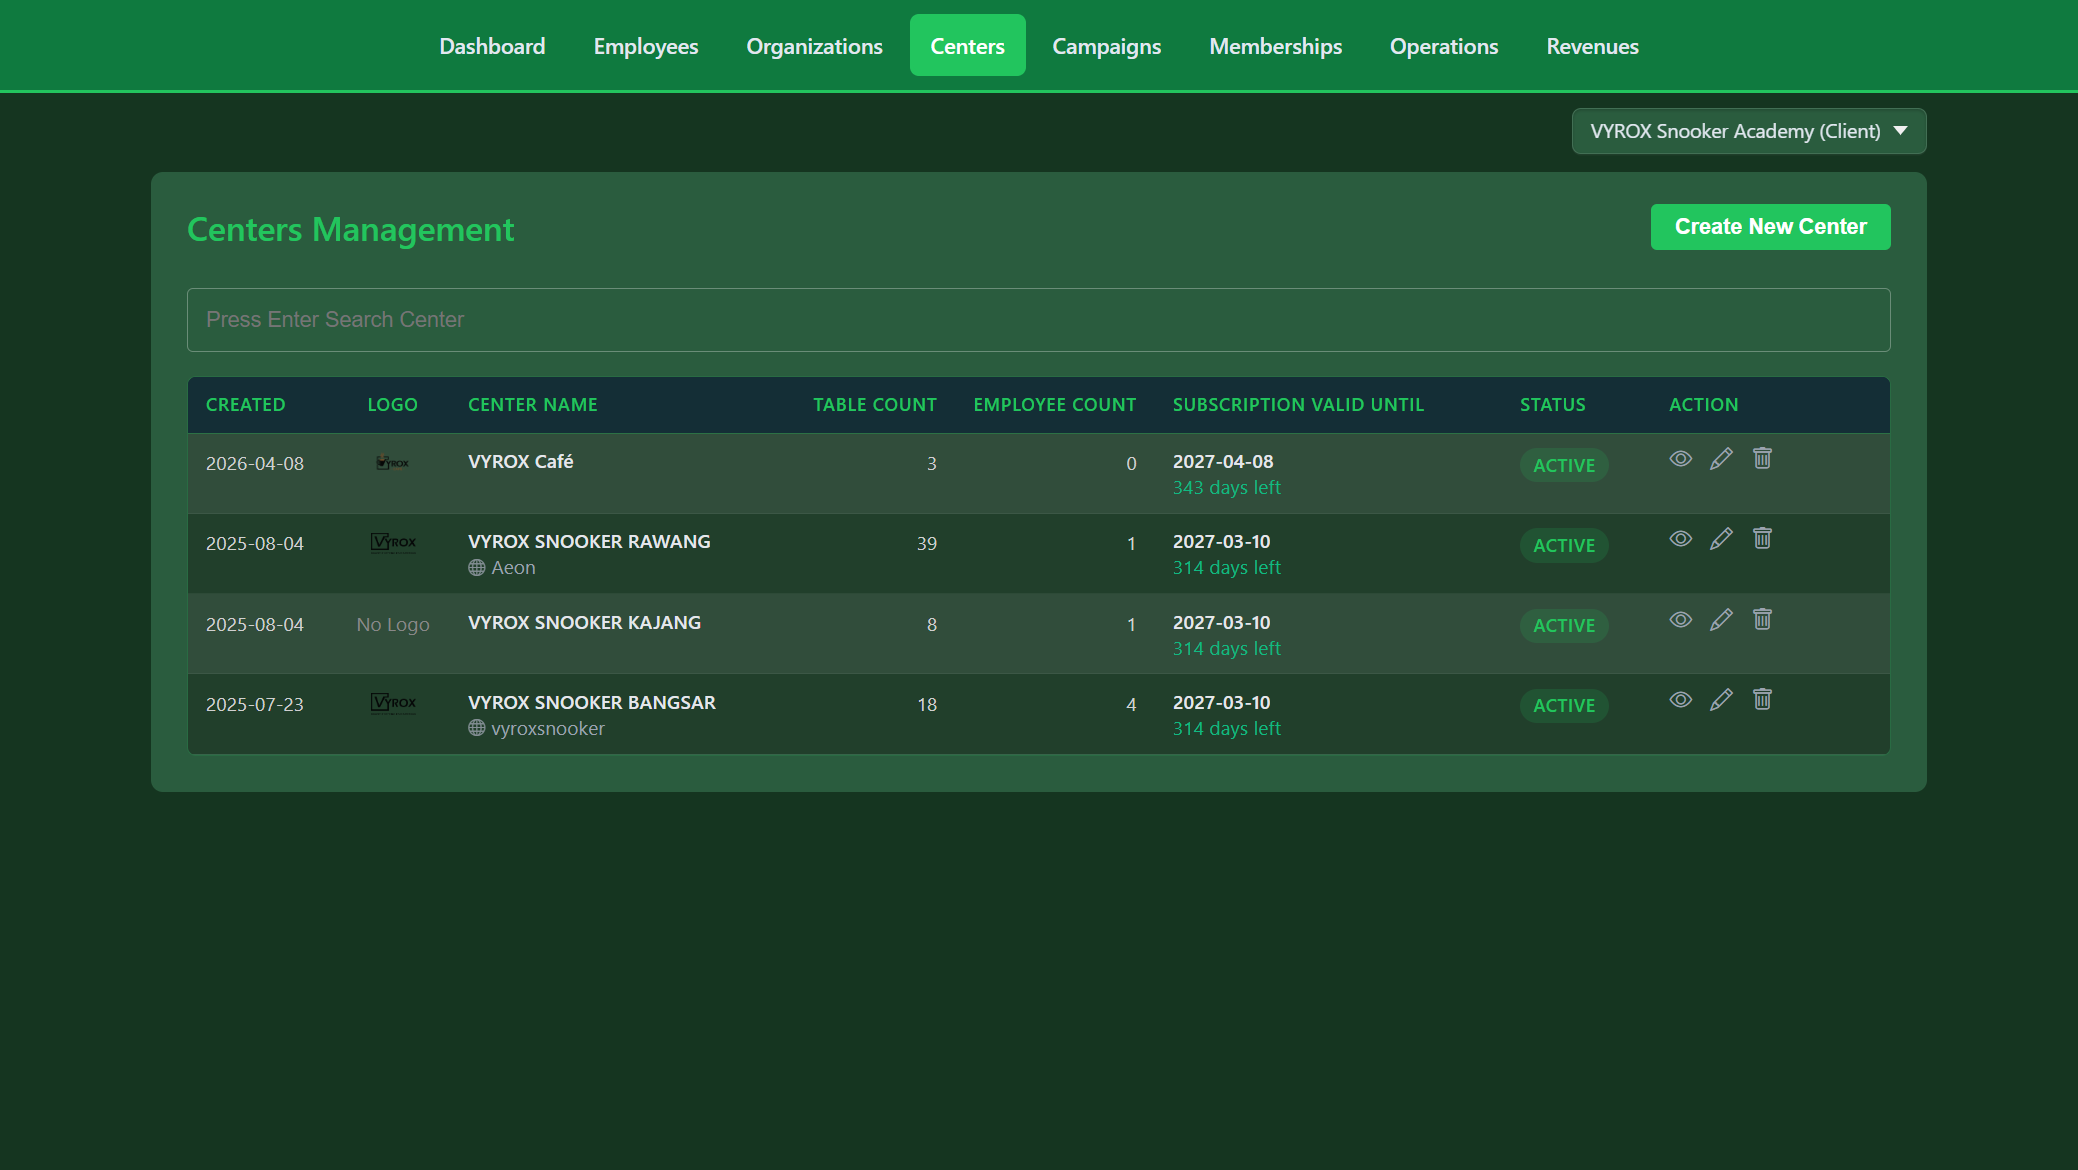Select the VYROX Café center name
The width and height of the screenshot is (2078, 1170).
coord(520,462)
